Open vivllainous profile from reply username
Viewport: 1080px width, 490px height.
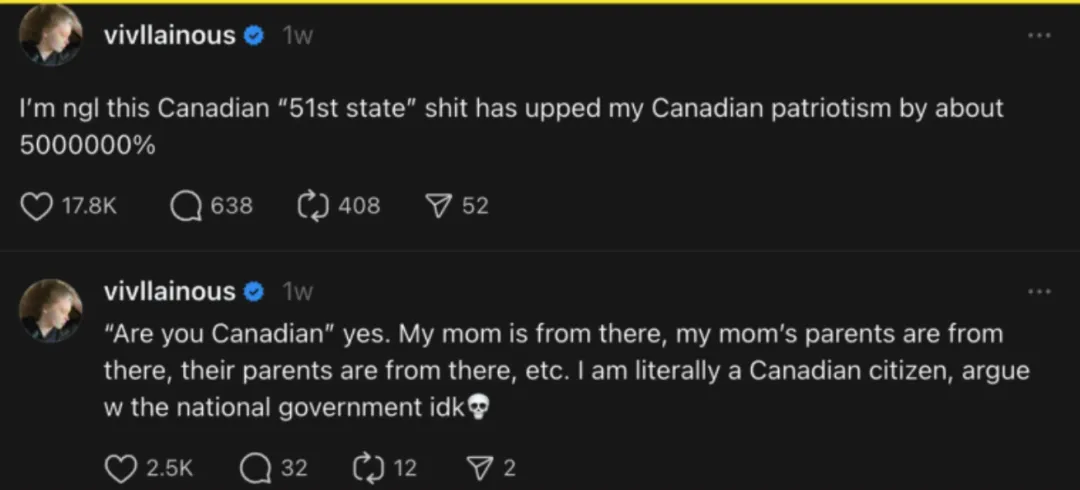(169, 292)
